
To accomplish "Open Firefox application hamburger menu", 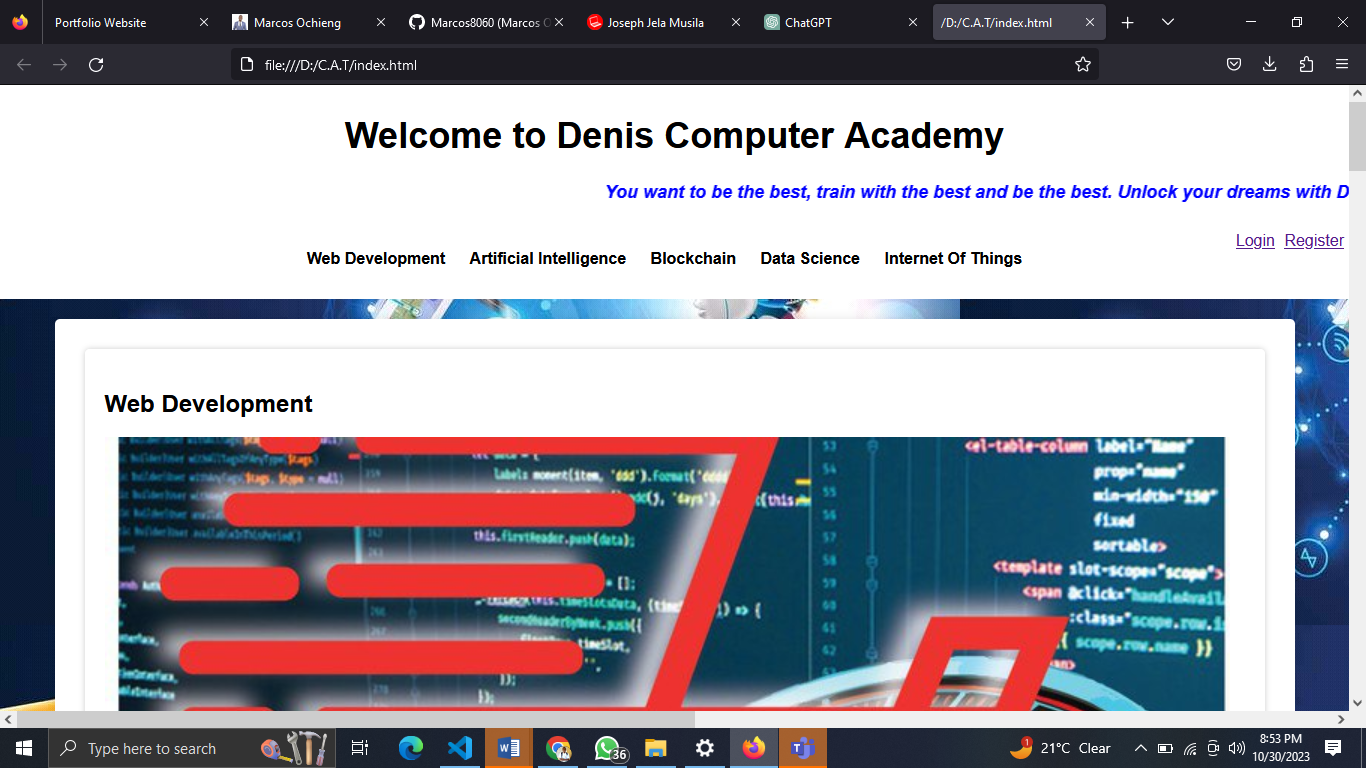I will click(1342, 65).
